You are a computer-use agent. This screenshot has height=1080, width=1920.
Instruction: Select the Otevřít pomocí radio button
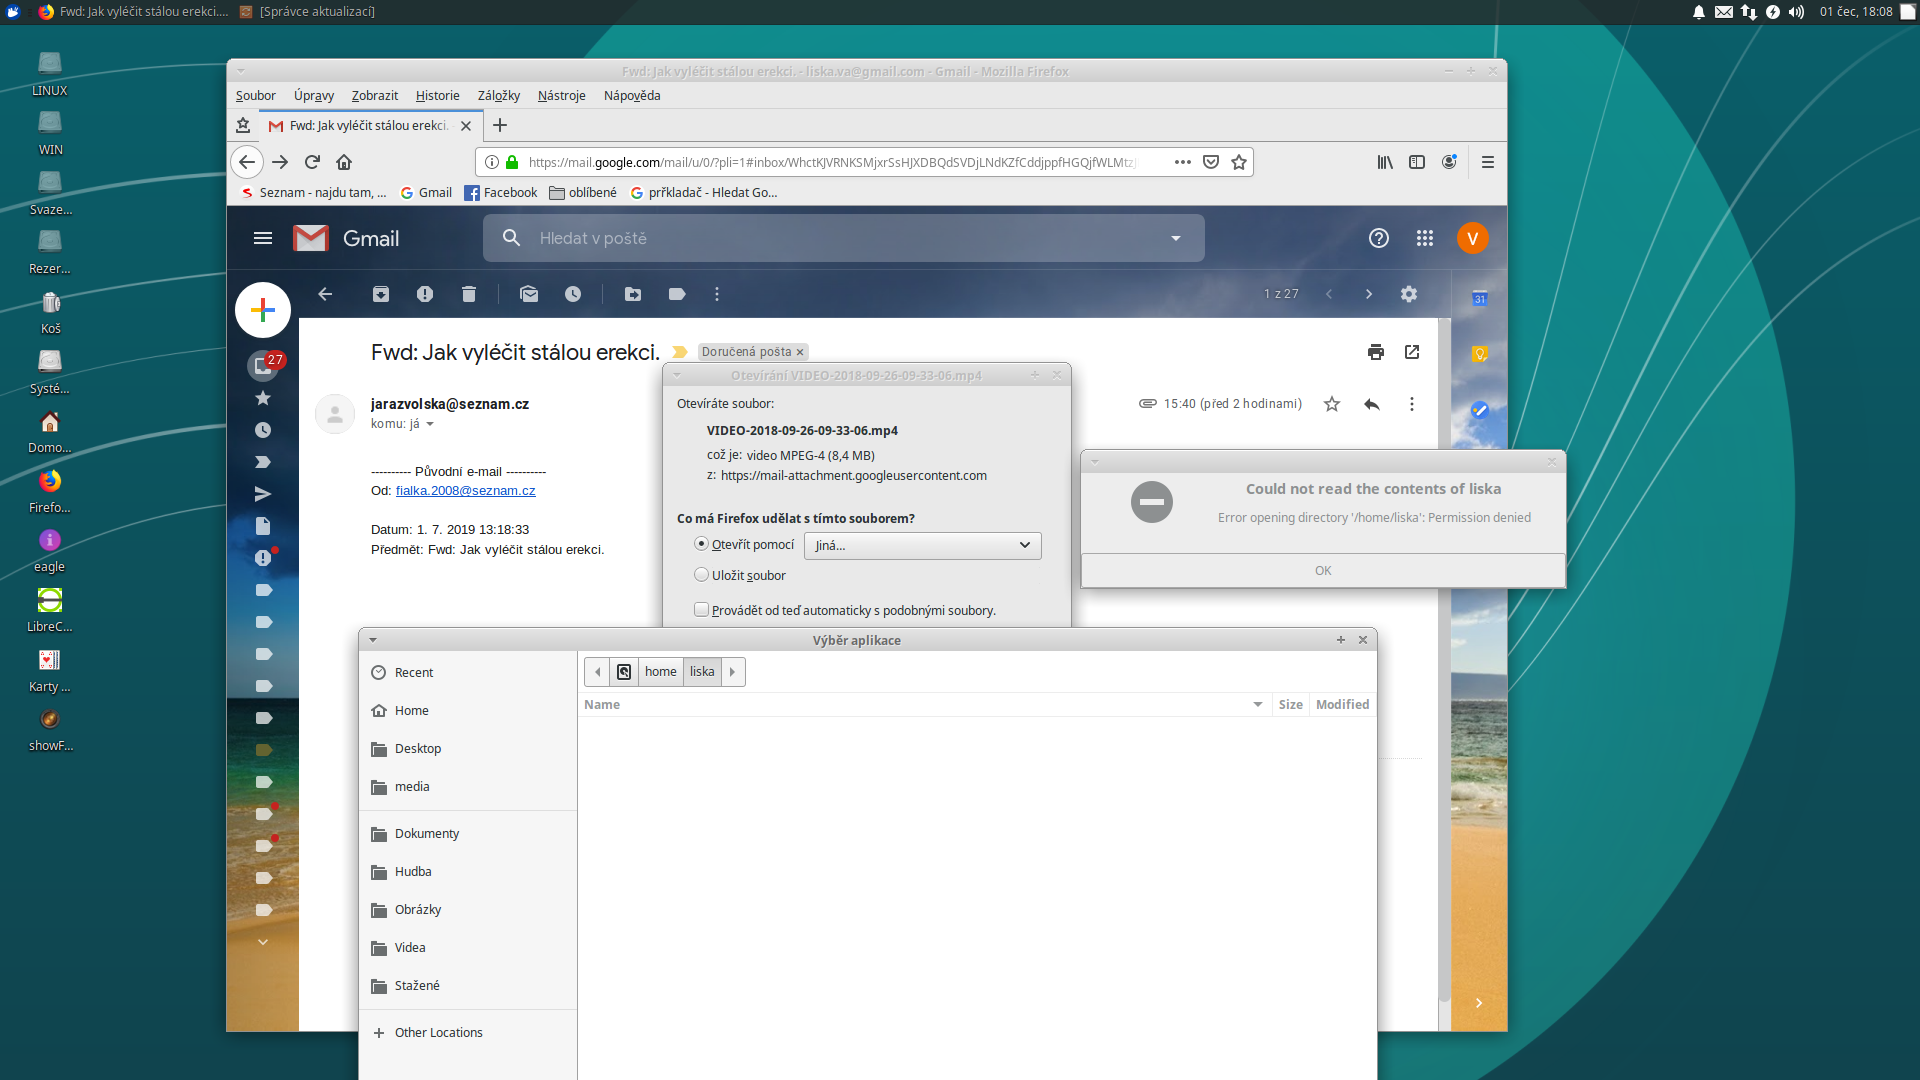701,544
